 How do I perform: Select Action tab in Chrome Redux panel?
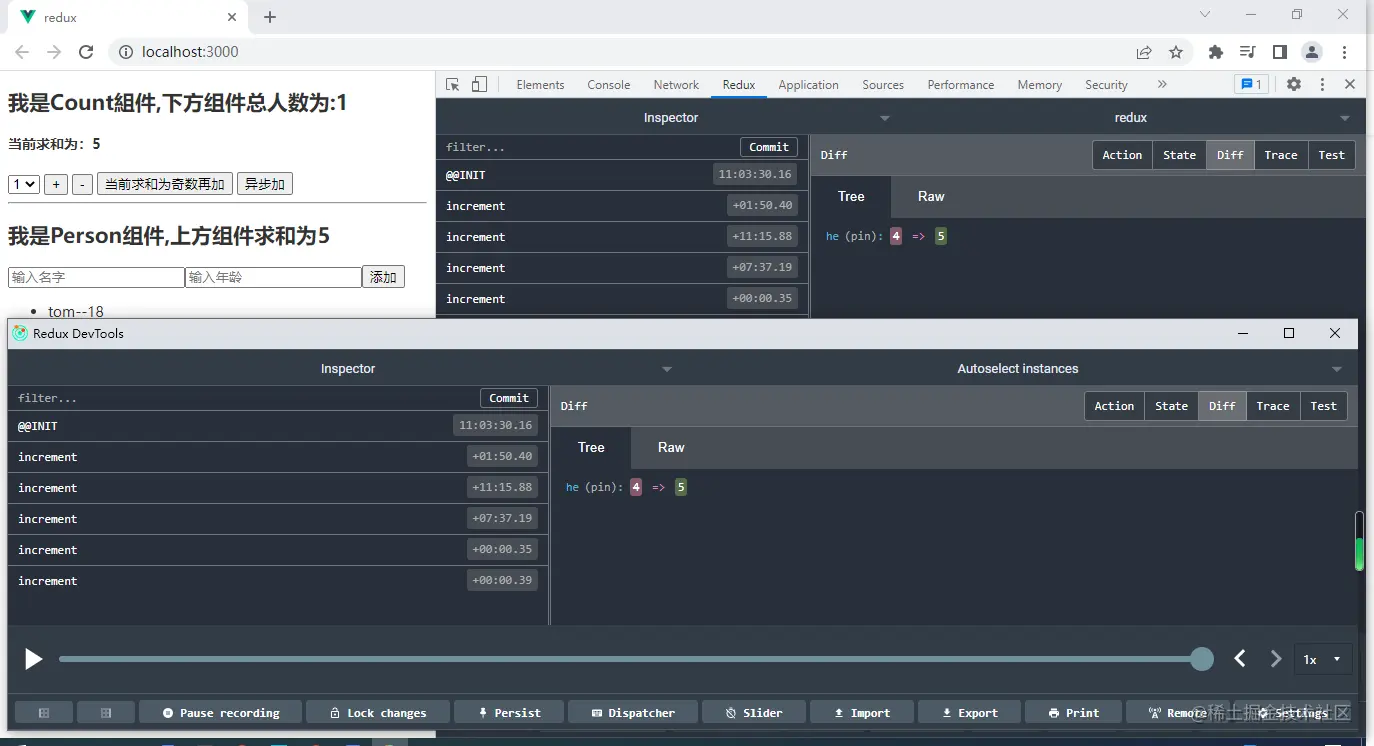pos(1122,155)
